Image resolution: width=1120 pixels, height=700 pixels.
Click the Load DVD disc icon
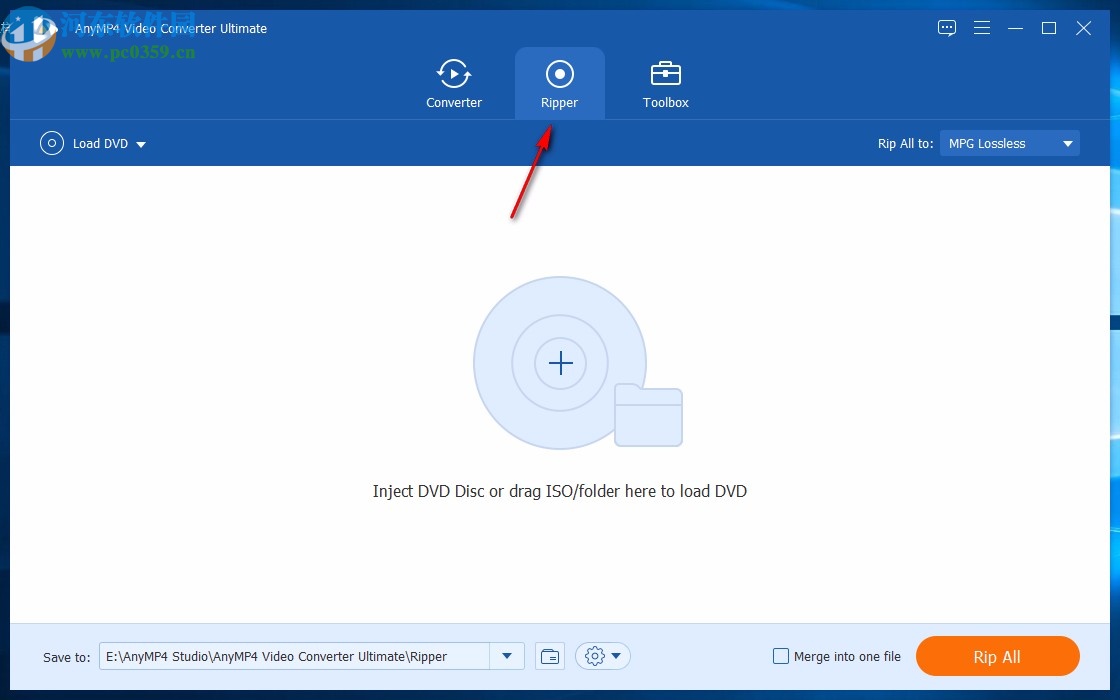point(51,143)
